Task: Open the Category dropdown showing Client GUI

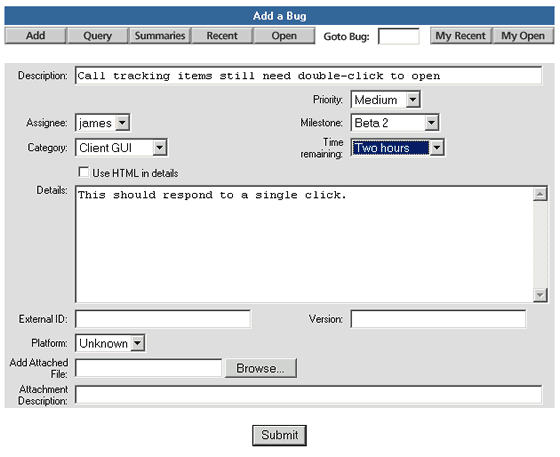Action: tap(121, 148)
